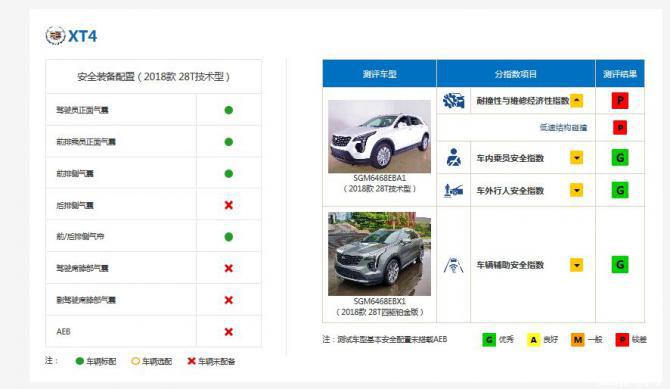Image resolution: width=670 pixels, height=389 pixels.
Task: Click the red X for 后排侧气囊
Action: tap(229, 205)
